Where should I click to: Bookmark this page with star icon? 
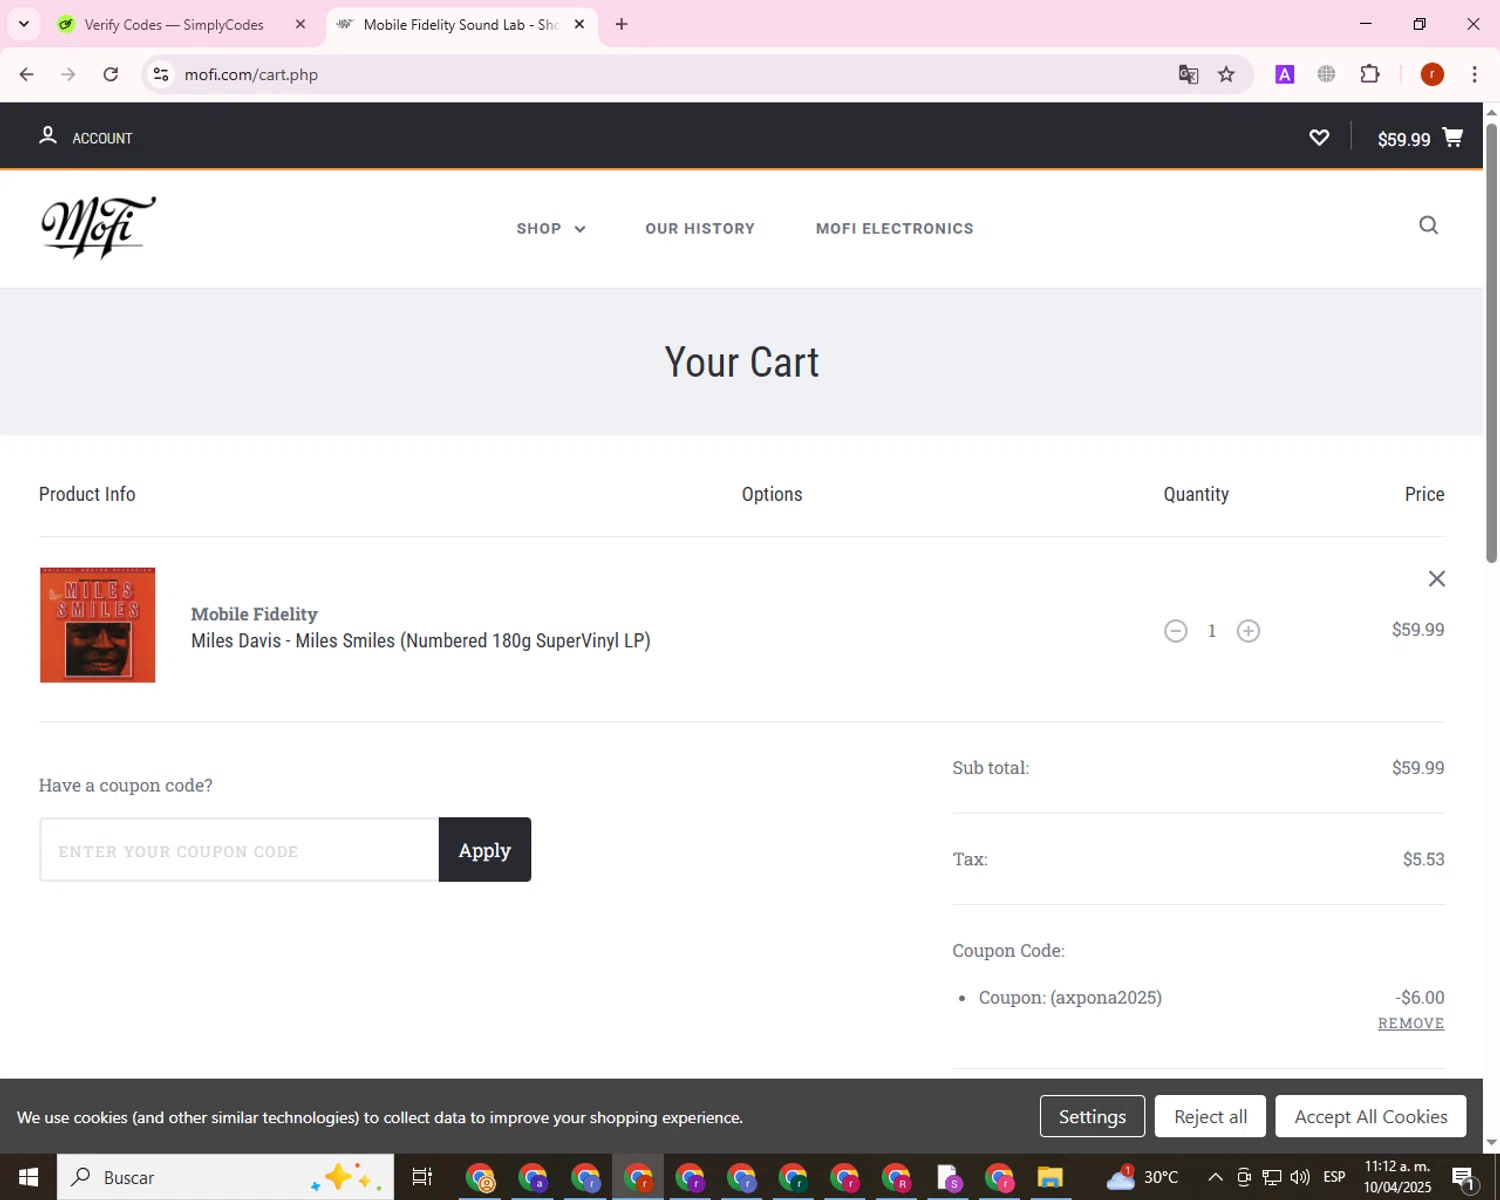point(1226,74)
